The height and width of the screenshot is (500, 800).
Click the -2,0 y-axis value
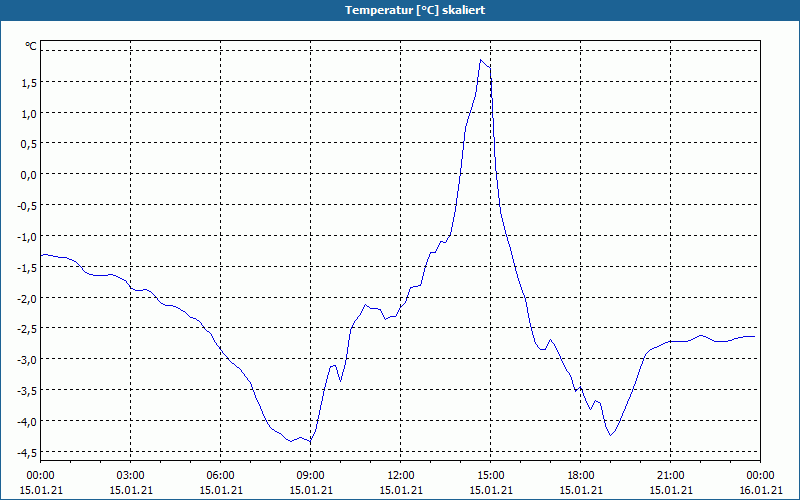point(28,299)
